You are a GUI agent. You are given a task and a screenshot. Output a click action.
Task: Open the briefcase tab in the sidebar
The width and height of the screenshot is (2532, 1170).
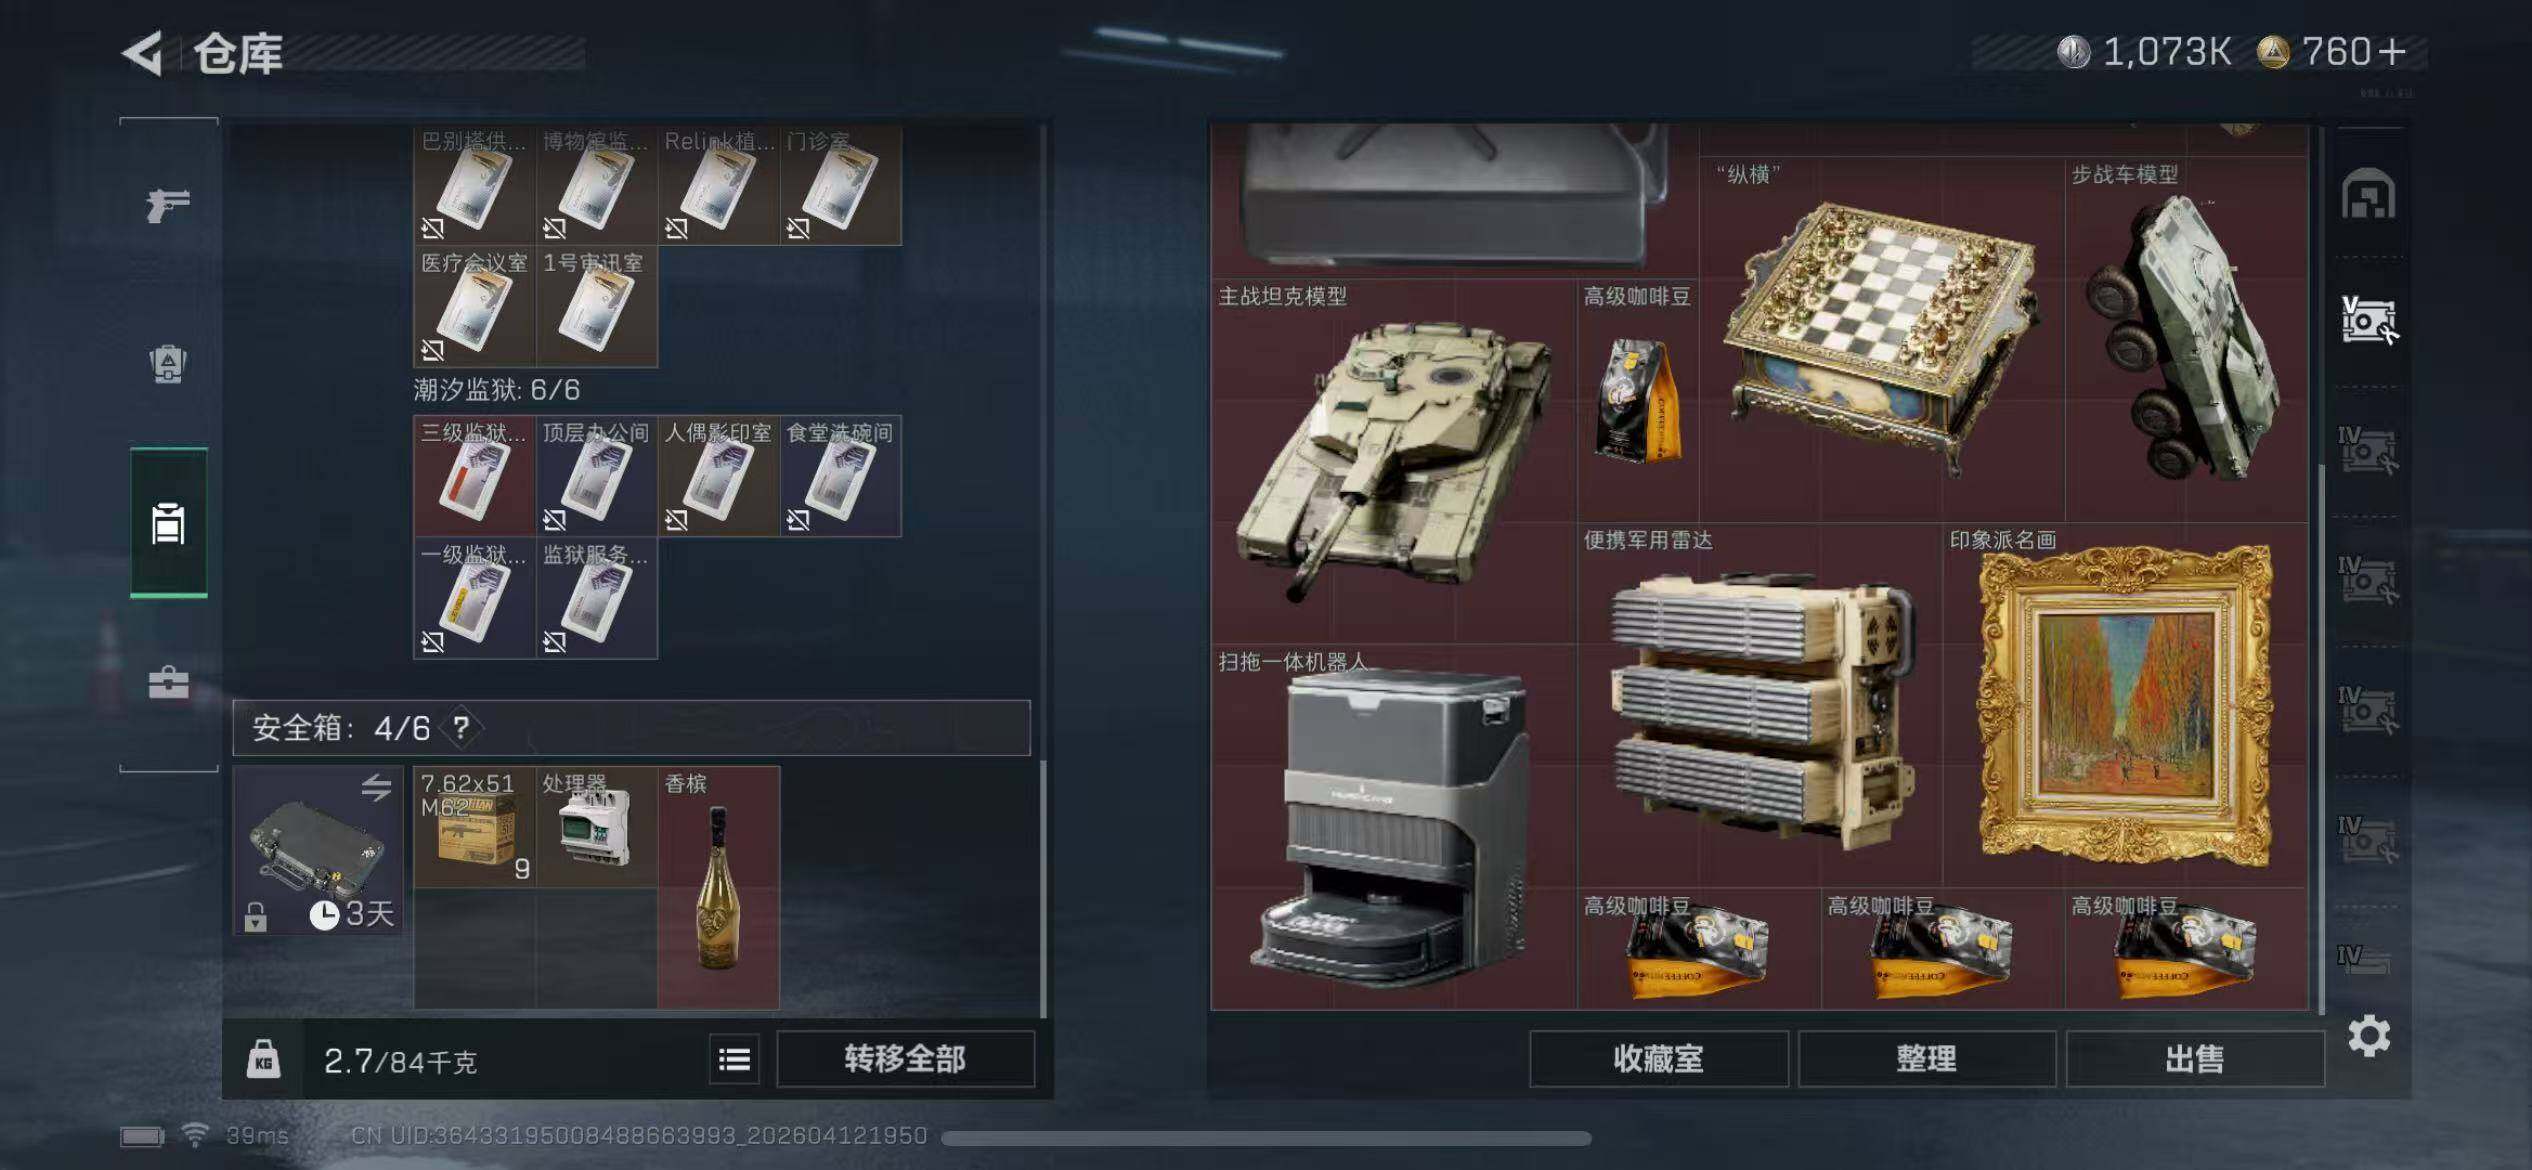pos(168,683)
